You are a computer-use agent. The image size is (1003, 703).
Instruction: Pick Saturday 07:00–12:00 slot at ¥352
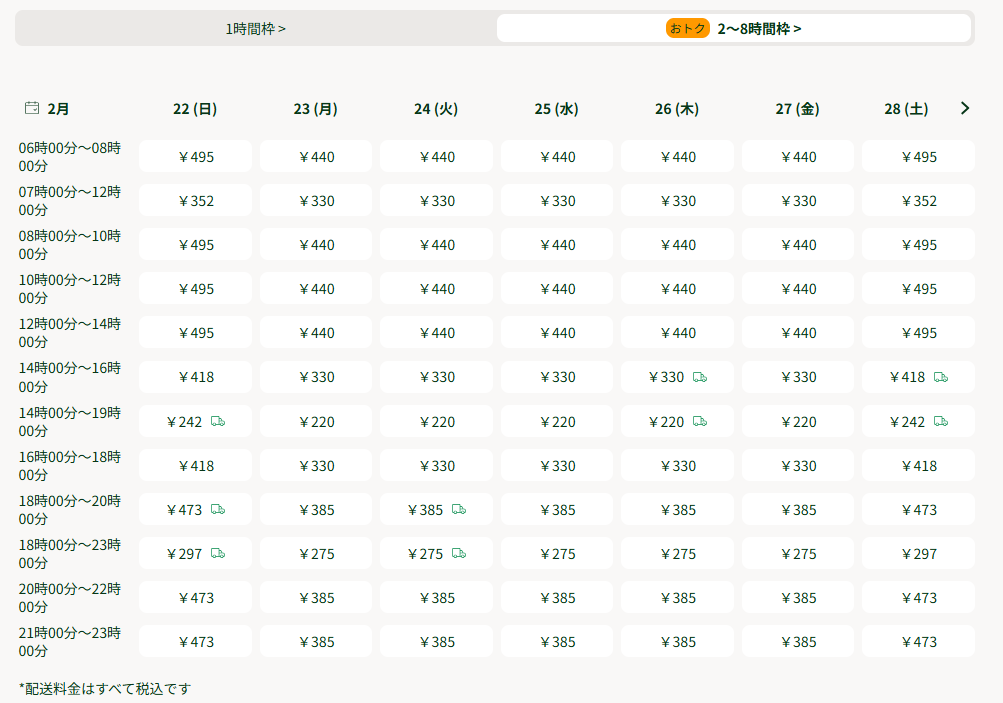918,201
